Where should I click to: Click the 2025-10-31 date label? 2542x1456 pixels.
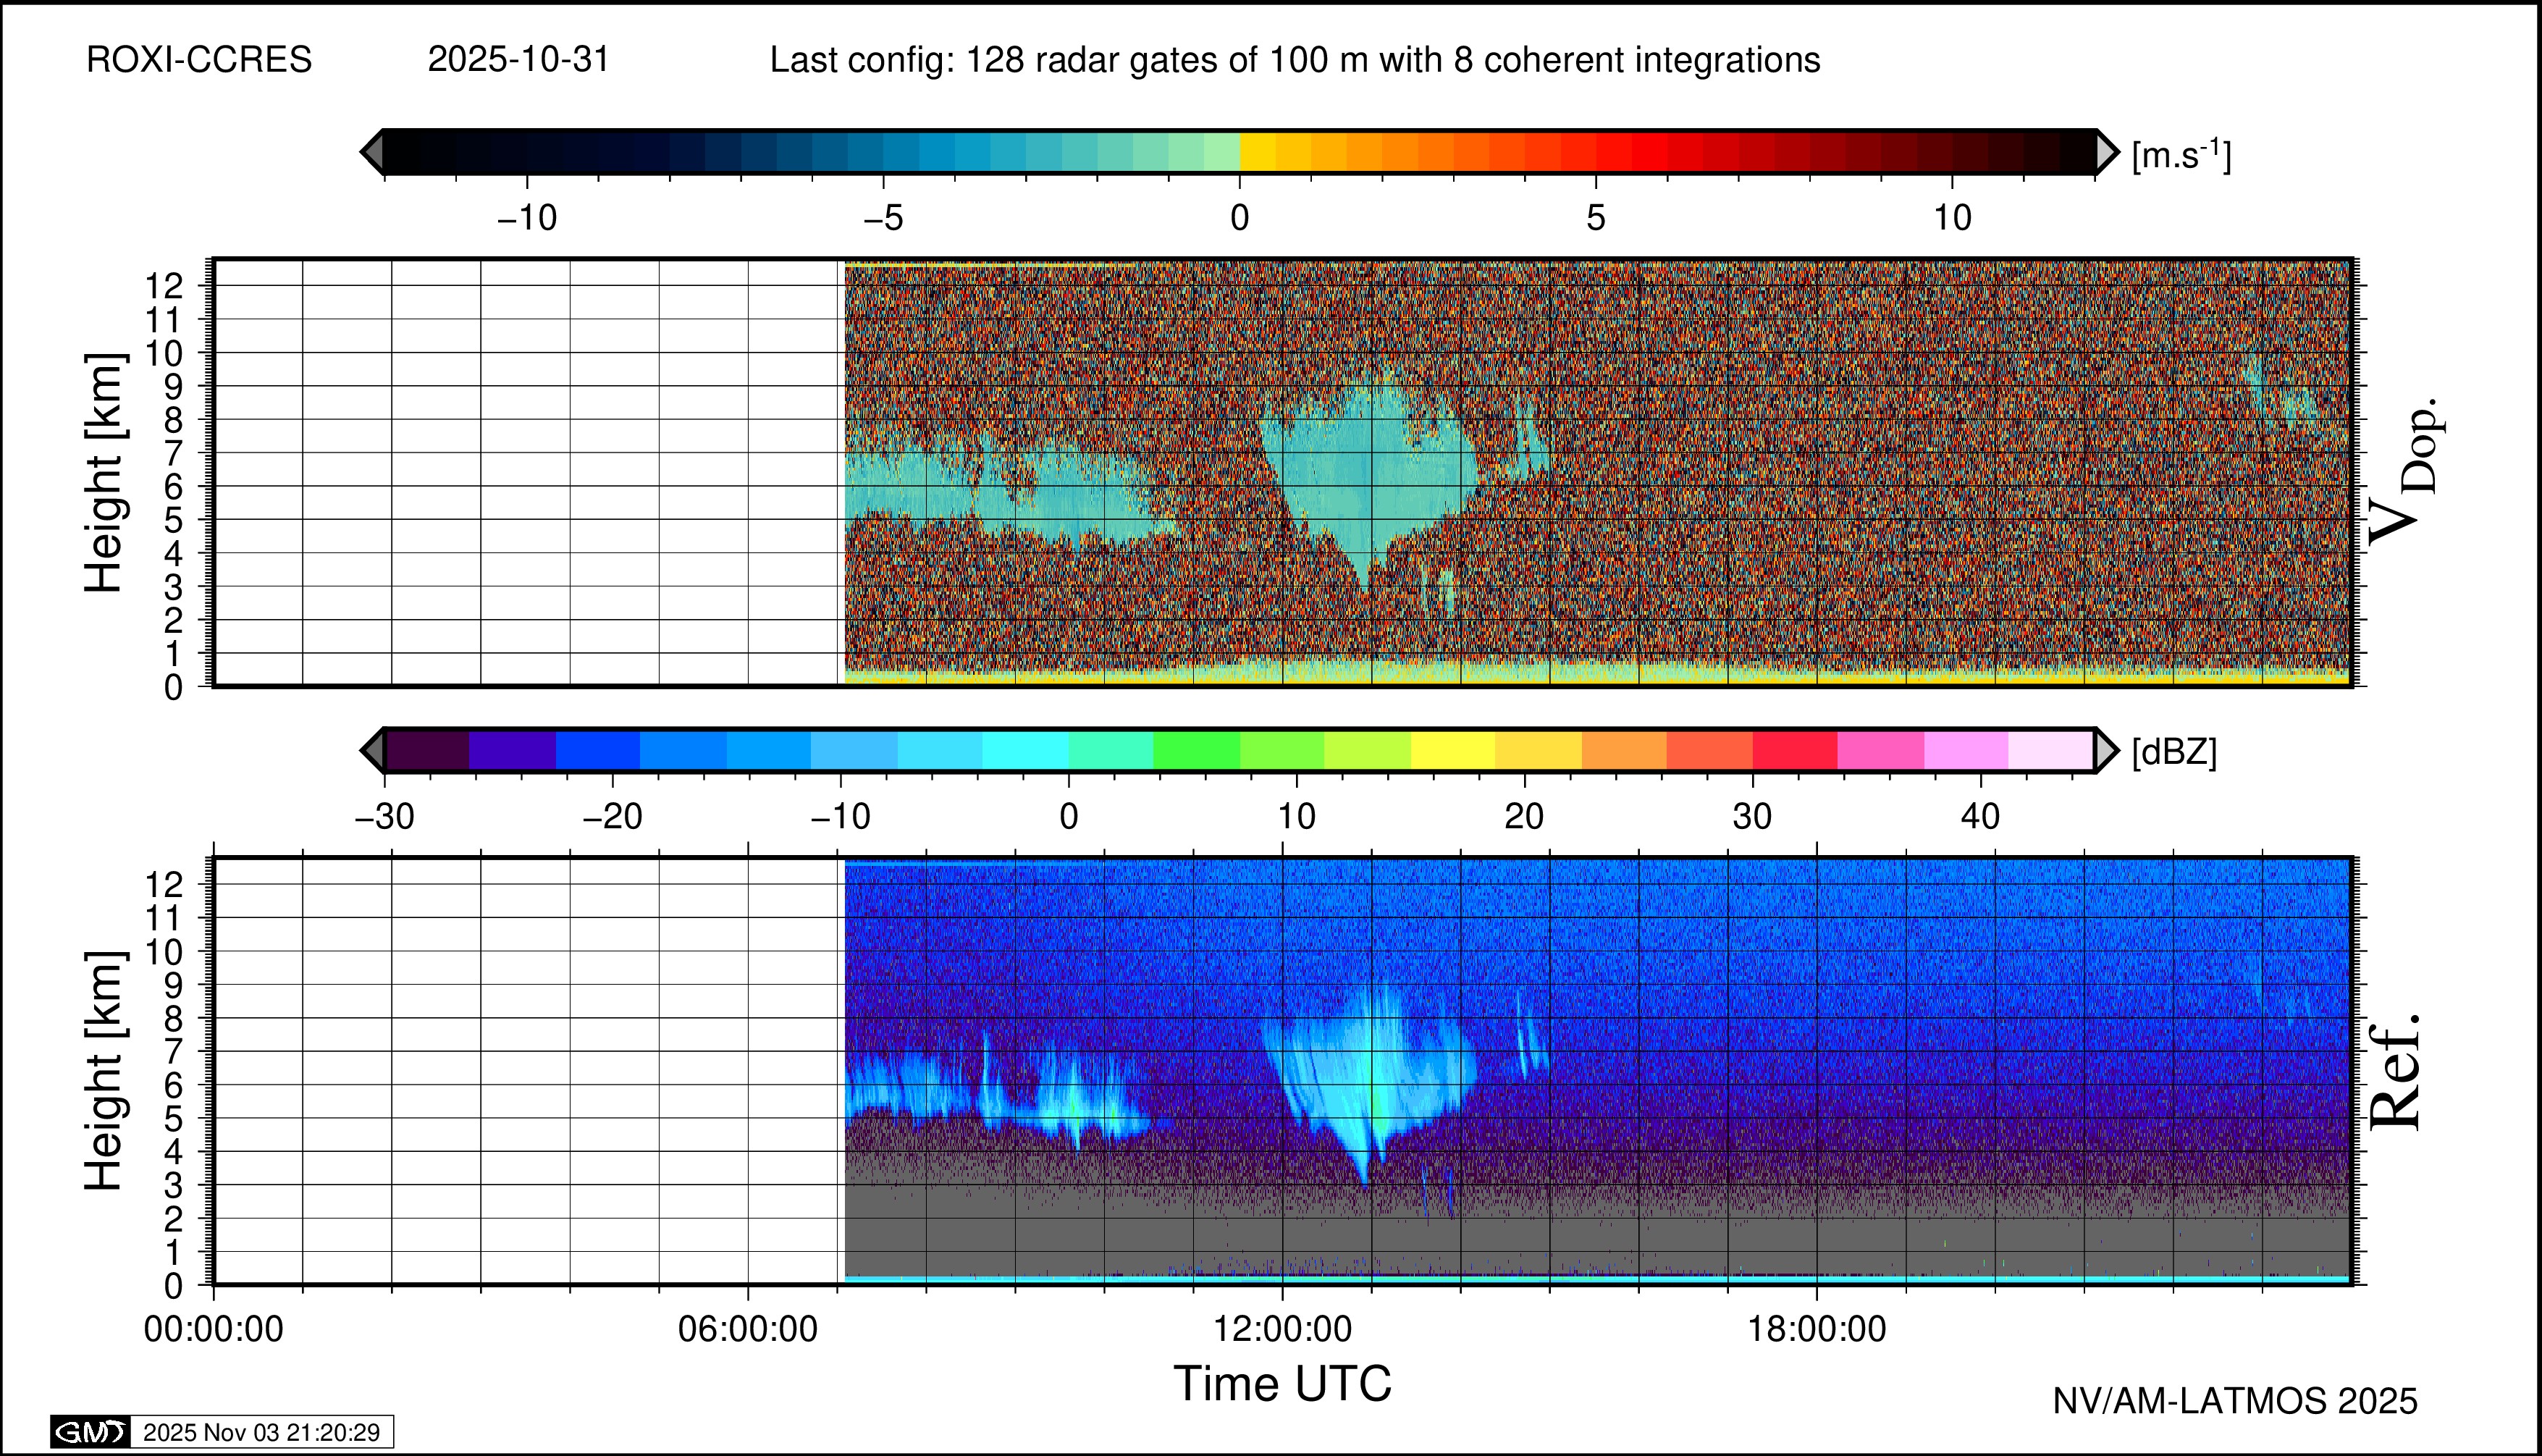coord(518,60)
